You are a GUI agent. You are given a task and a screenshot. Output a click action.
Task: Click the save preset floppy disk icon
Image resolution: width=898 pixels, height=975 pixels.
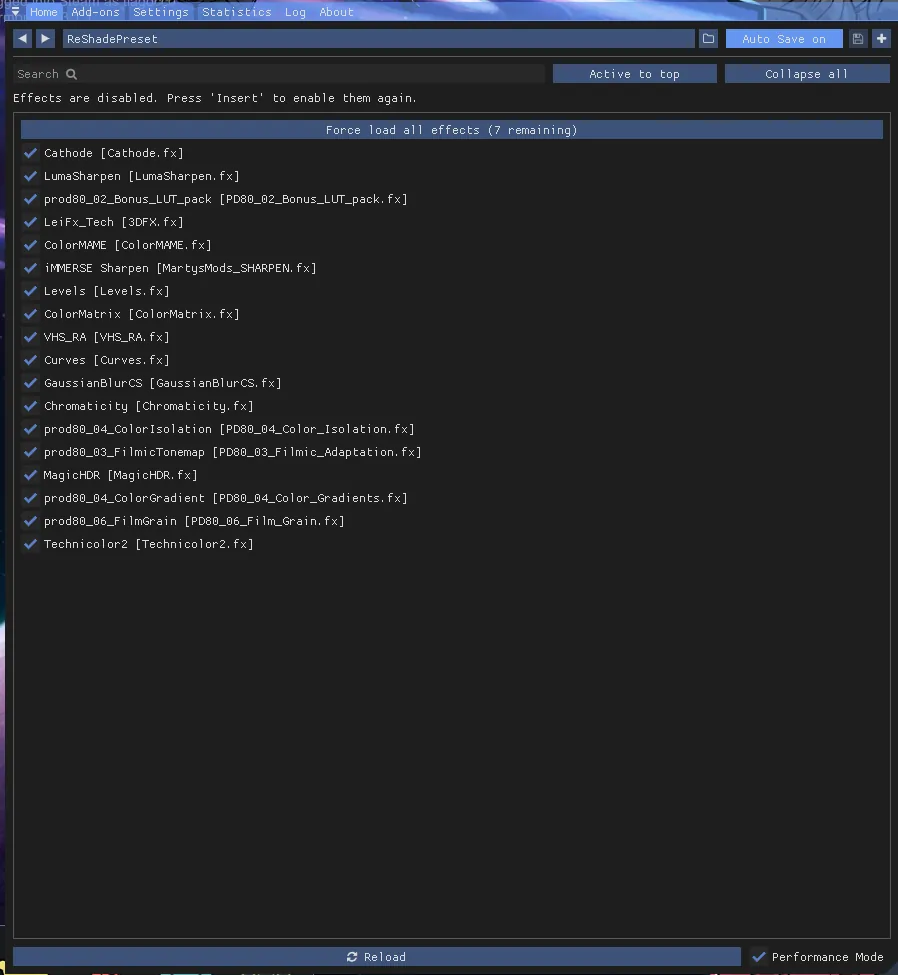858,39
